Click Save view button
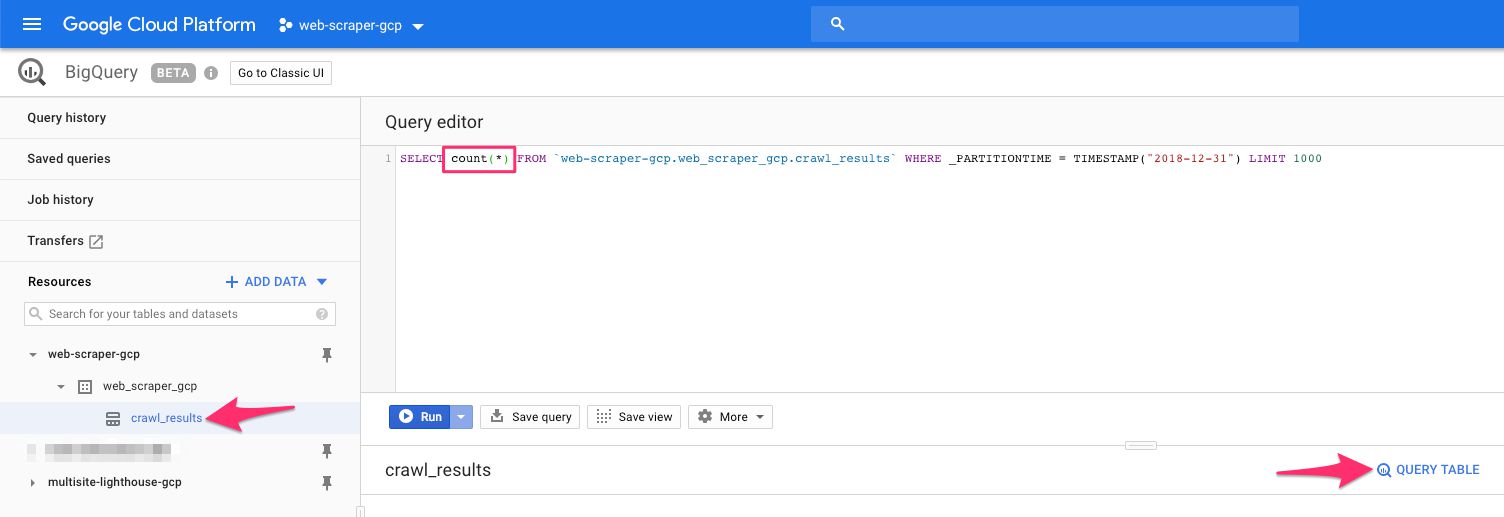Viewport: 1504px width, 517px height. (635, 417)
